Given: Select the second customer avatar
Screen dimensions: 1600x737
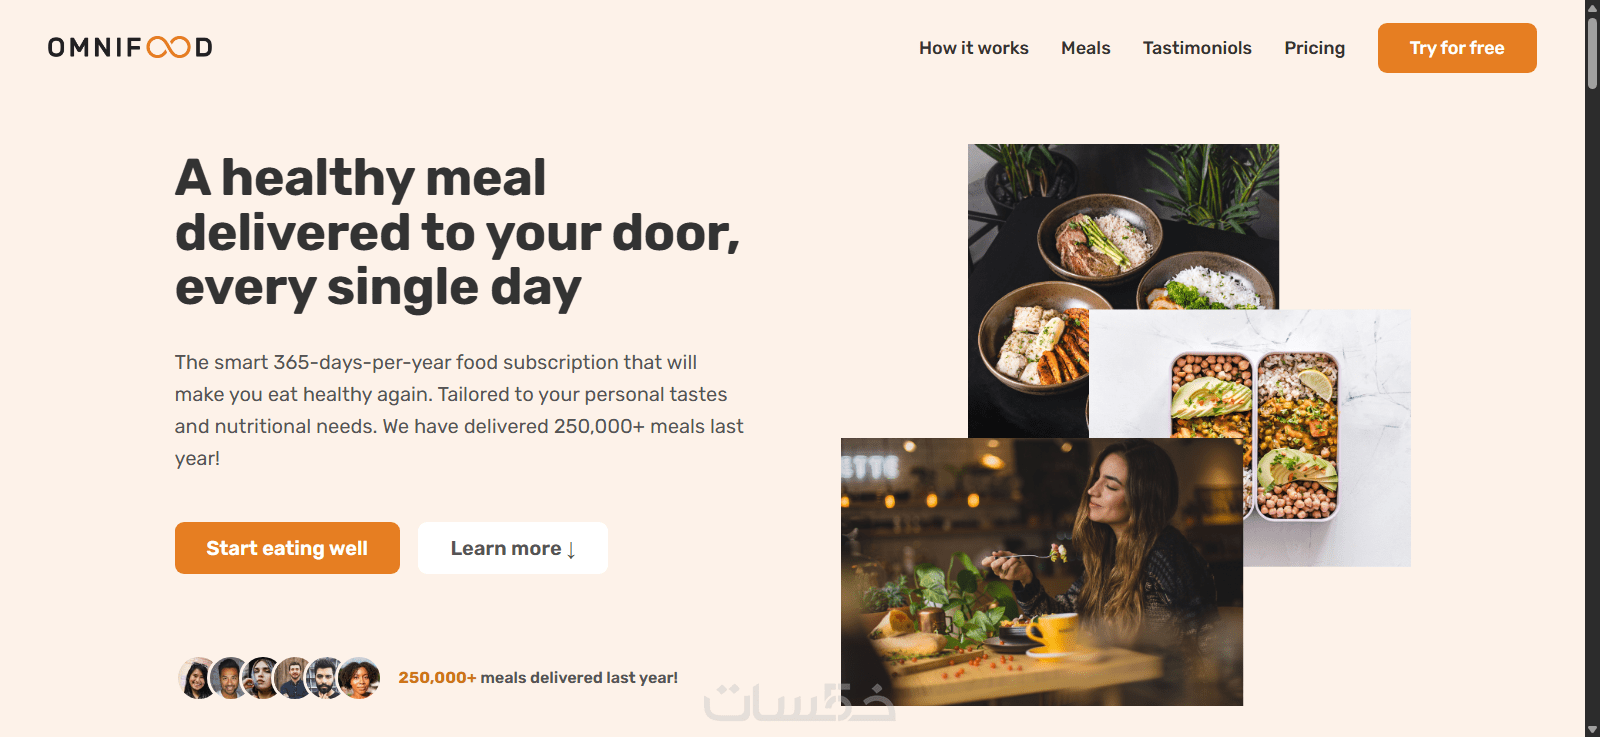Looking at the screenshot, I should pos(229,678).
